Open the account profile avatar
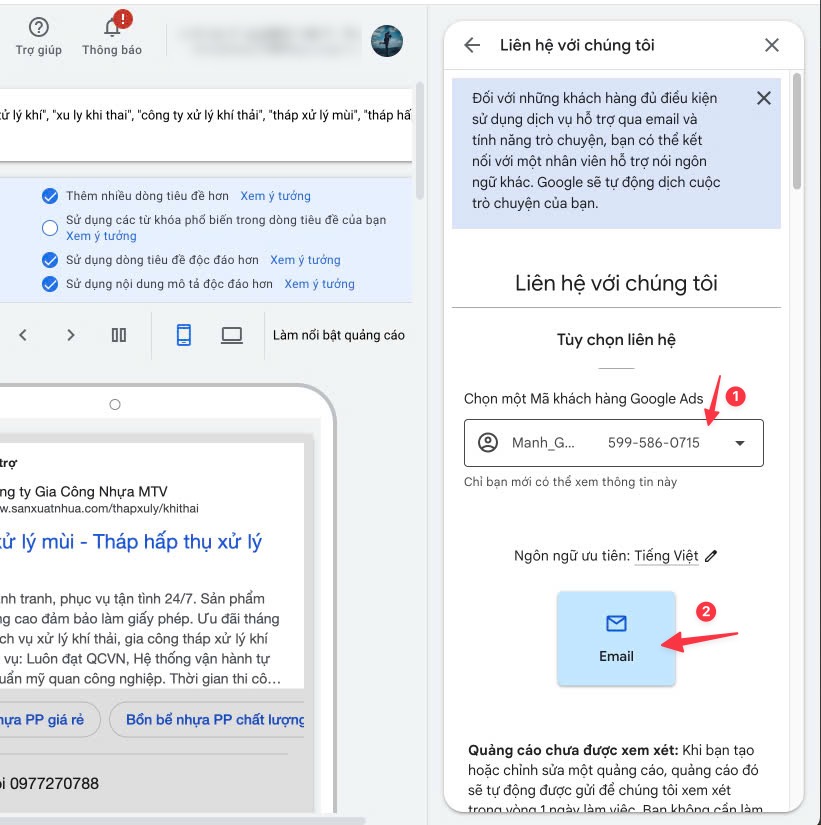 click(x=387, y=41)
